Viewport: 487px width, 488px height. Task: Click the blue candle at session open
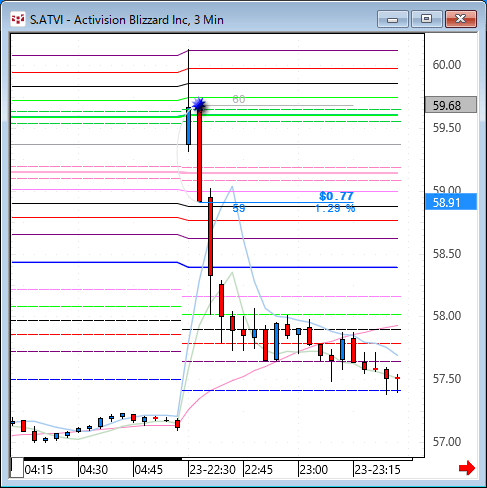189,126
